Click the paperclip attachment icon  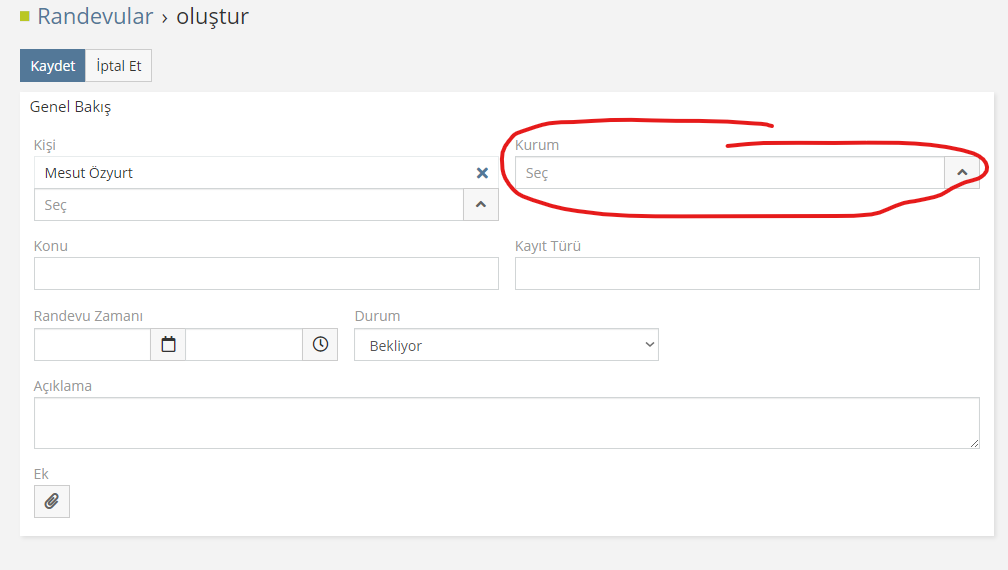(x=52, y=501)
